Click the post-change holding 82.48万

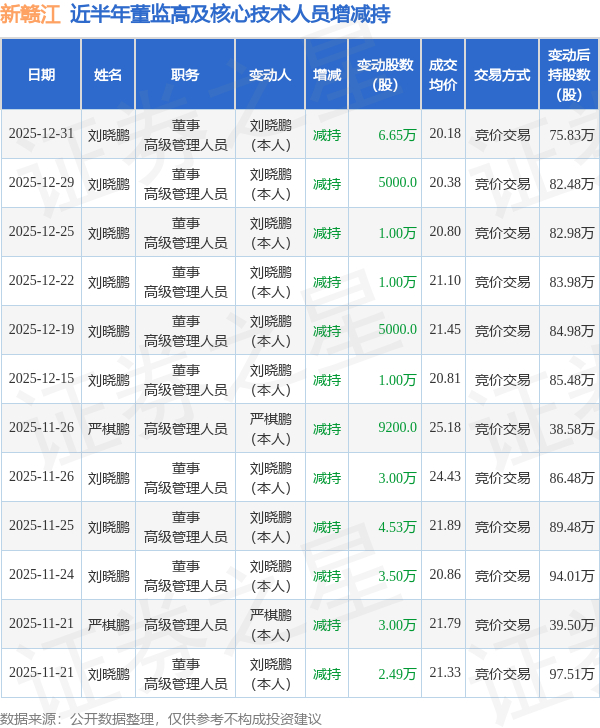coord(572,184)
